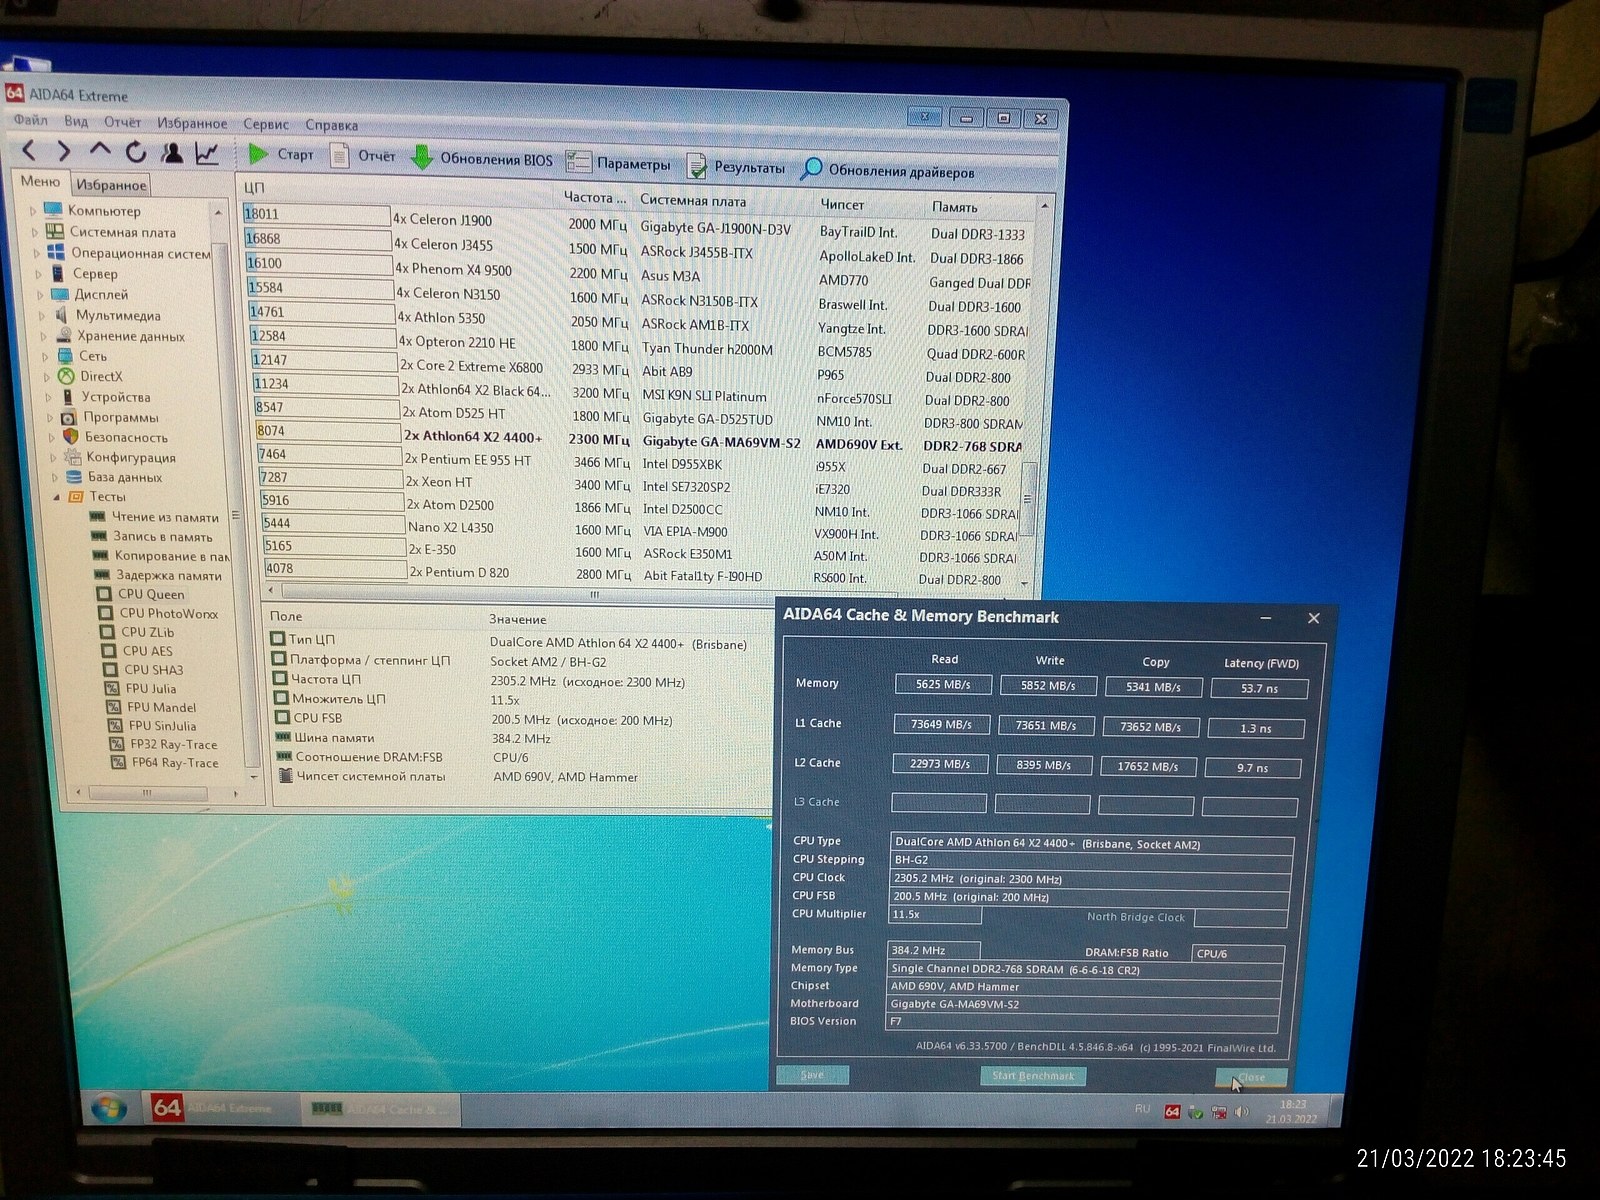The width and height of the screenshot is (1600, 1200).
Task: Open the Файл menu
Action: coord(31,120)
